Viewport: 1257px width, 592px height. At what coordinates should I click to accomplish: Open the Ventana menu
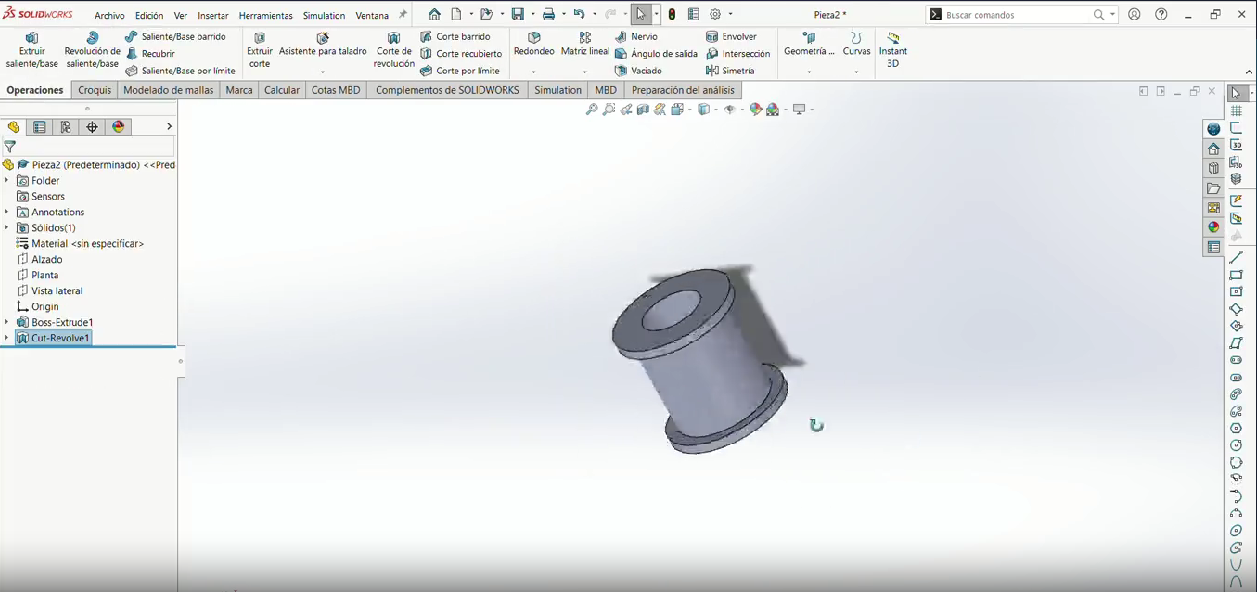pyautogui.click(x=372, y=16)
